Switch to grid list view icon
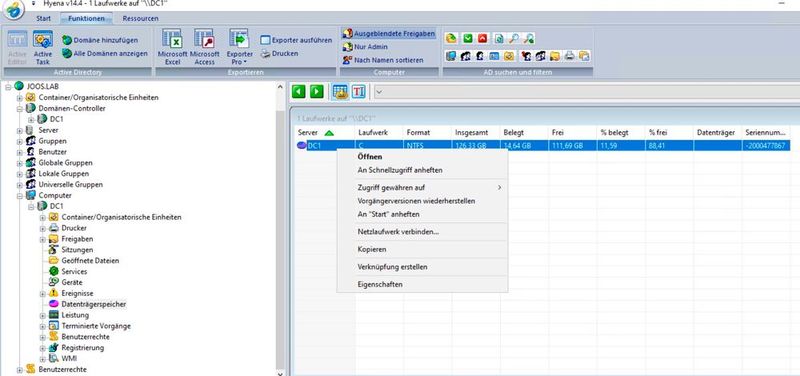 [x=340, y=91]
